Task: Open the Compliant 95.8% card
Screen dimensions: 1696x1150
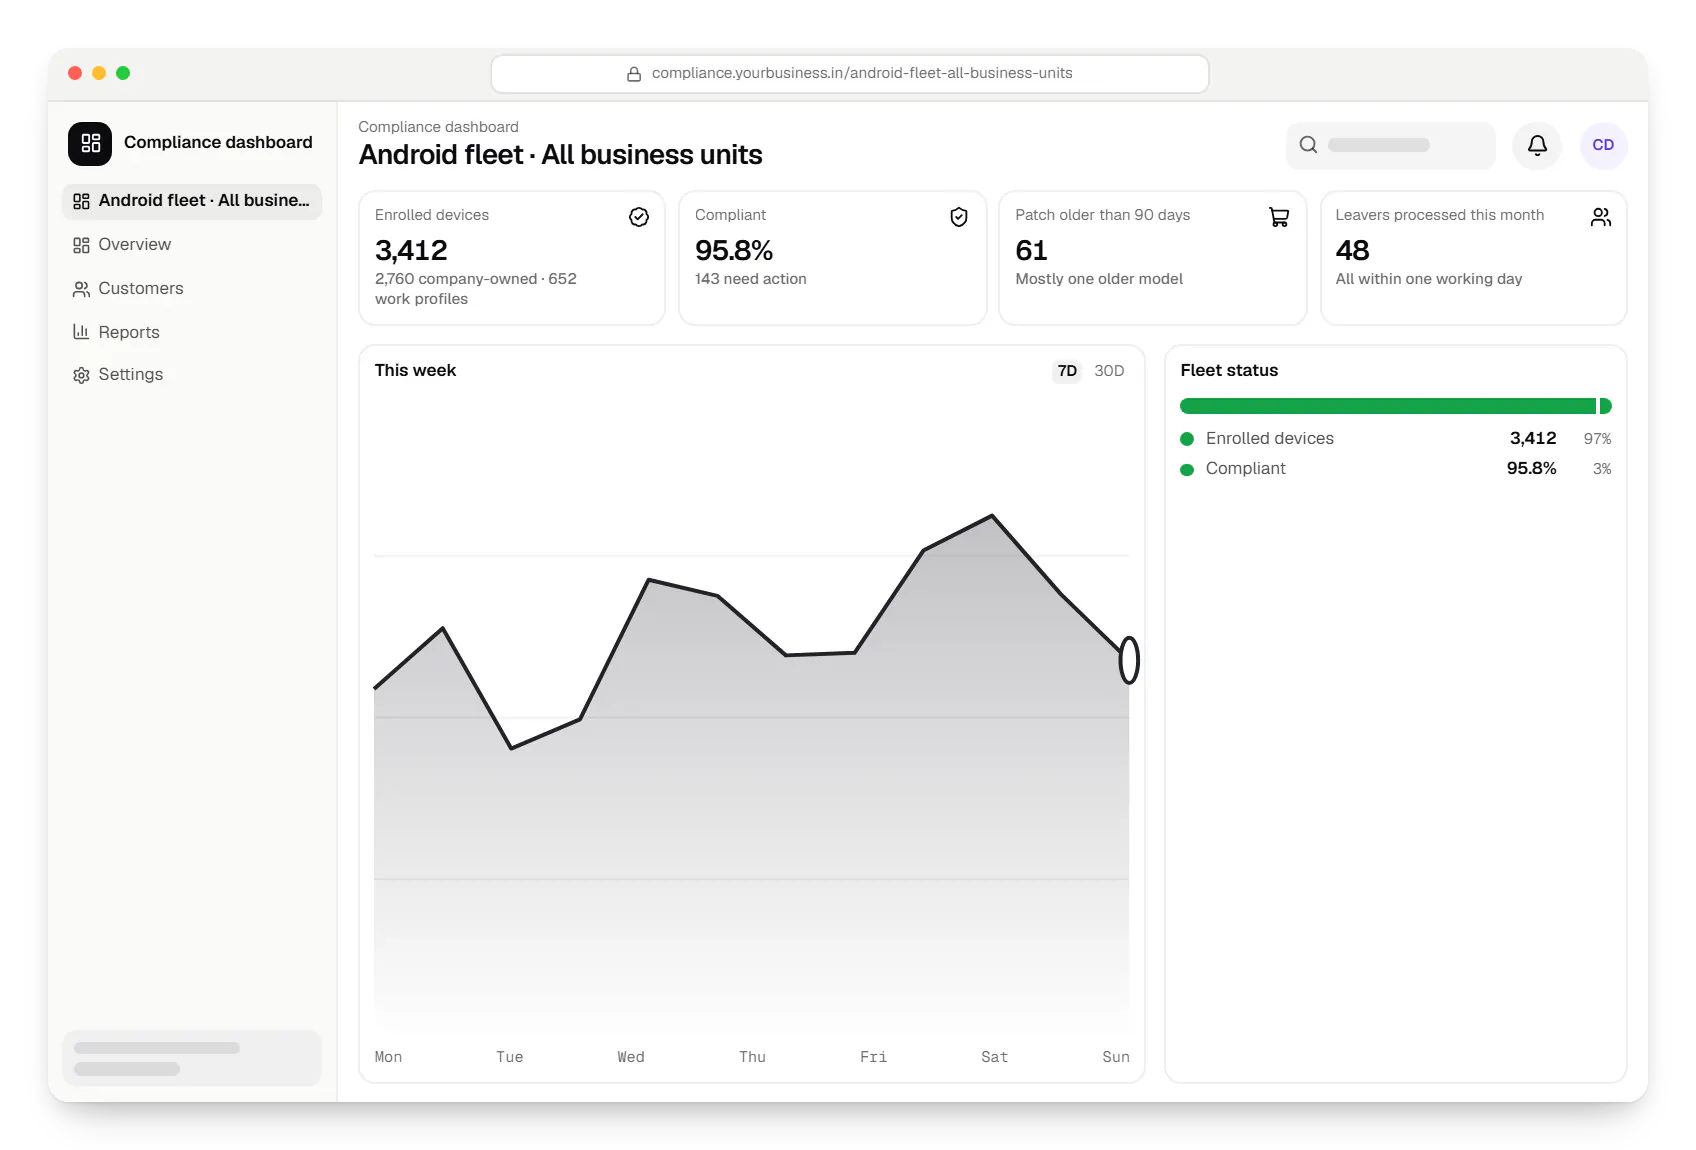Action: coord(832,258)
